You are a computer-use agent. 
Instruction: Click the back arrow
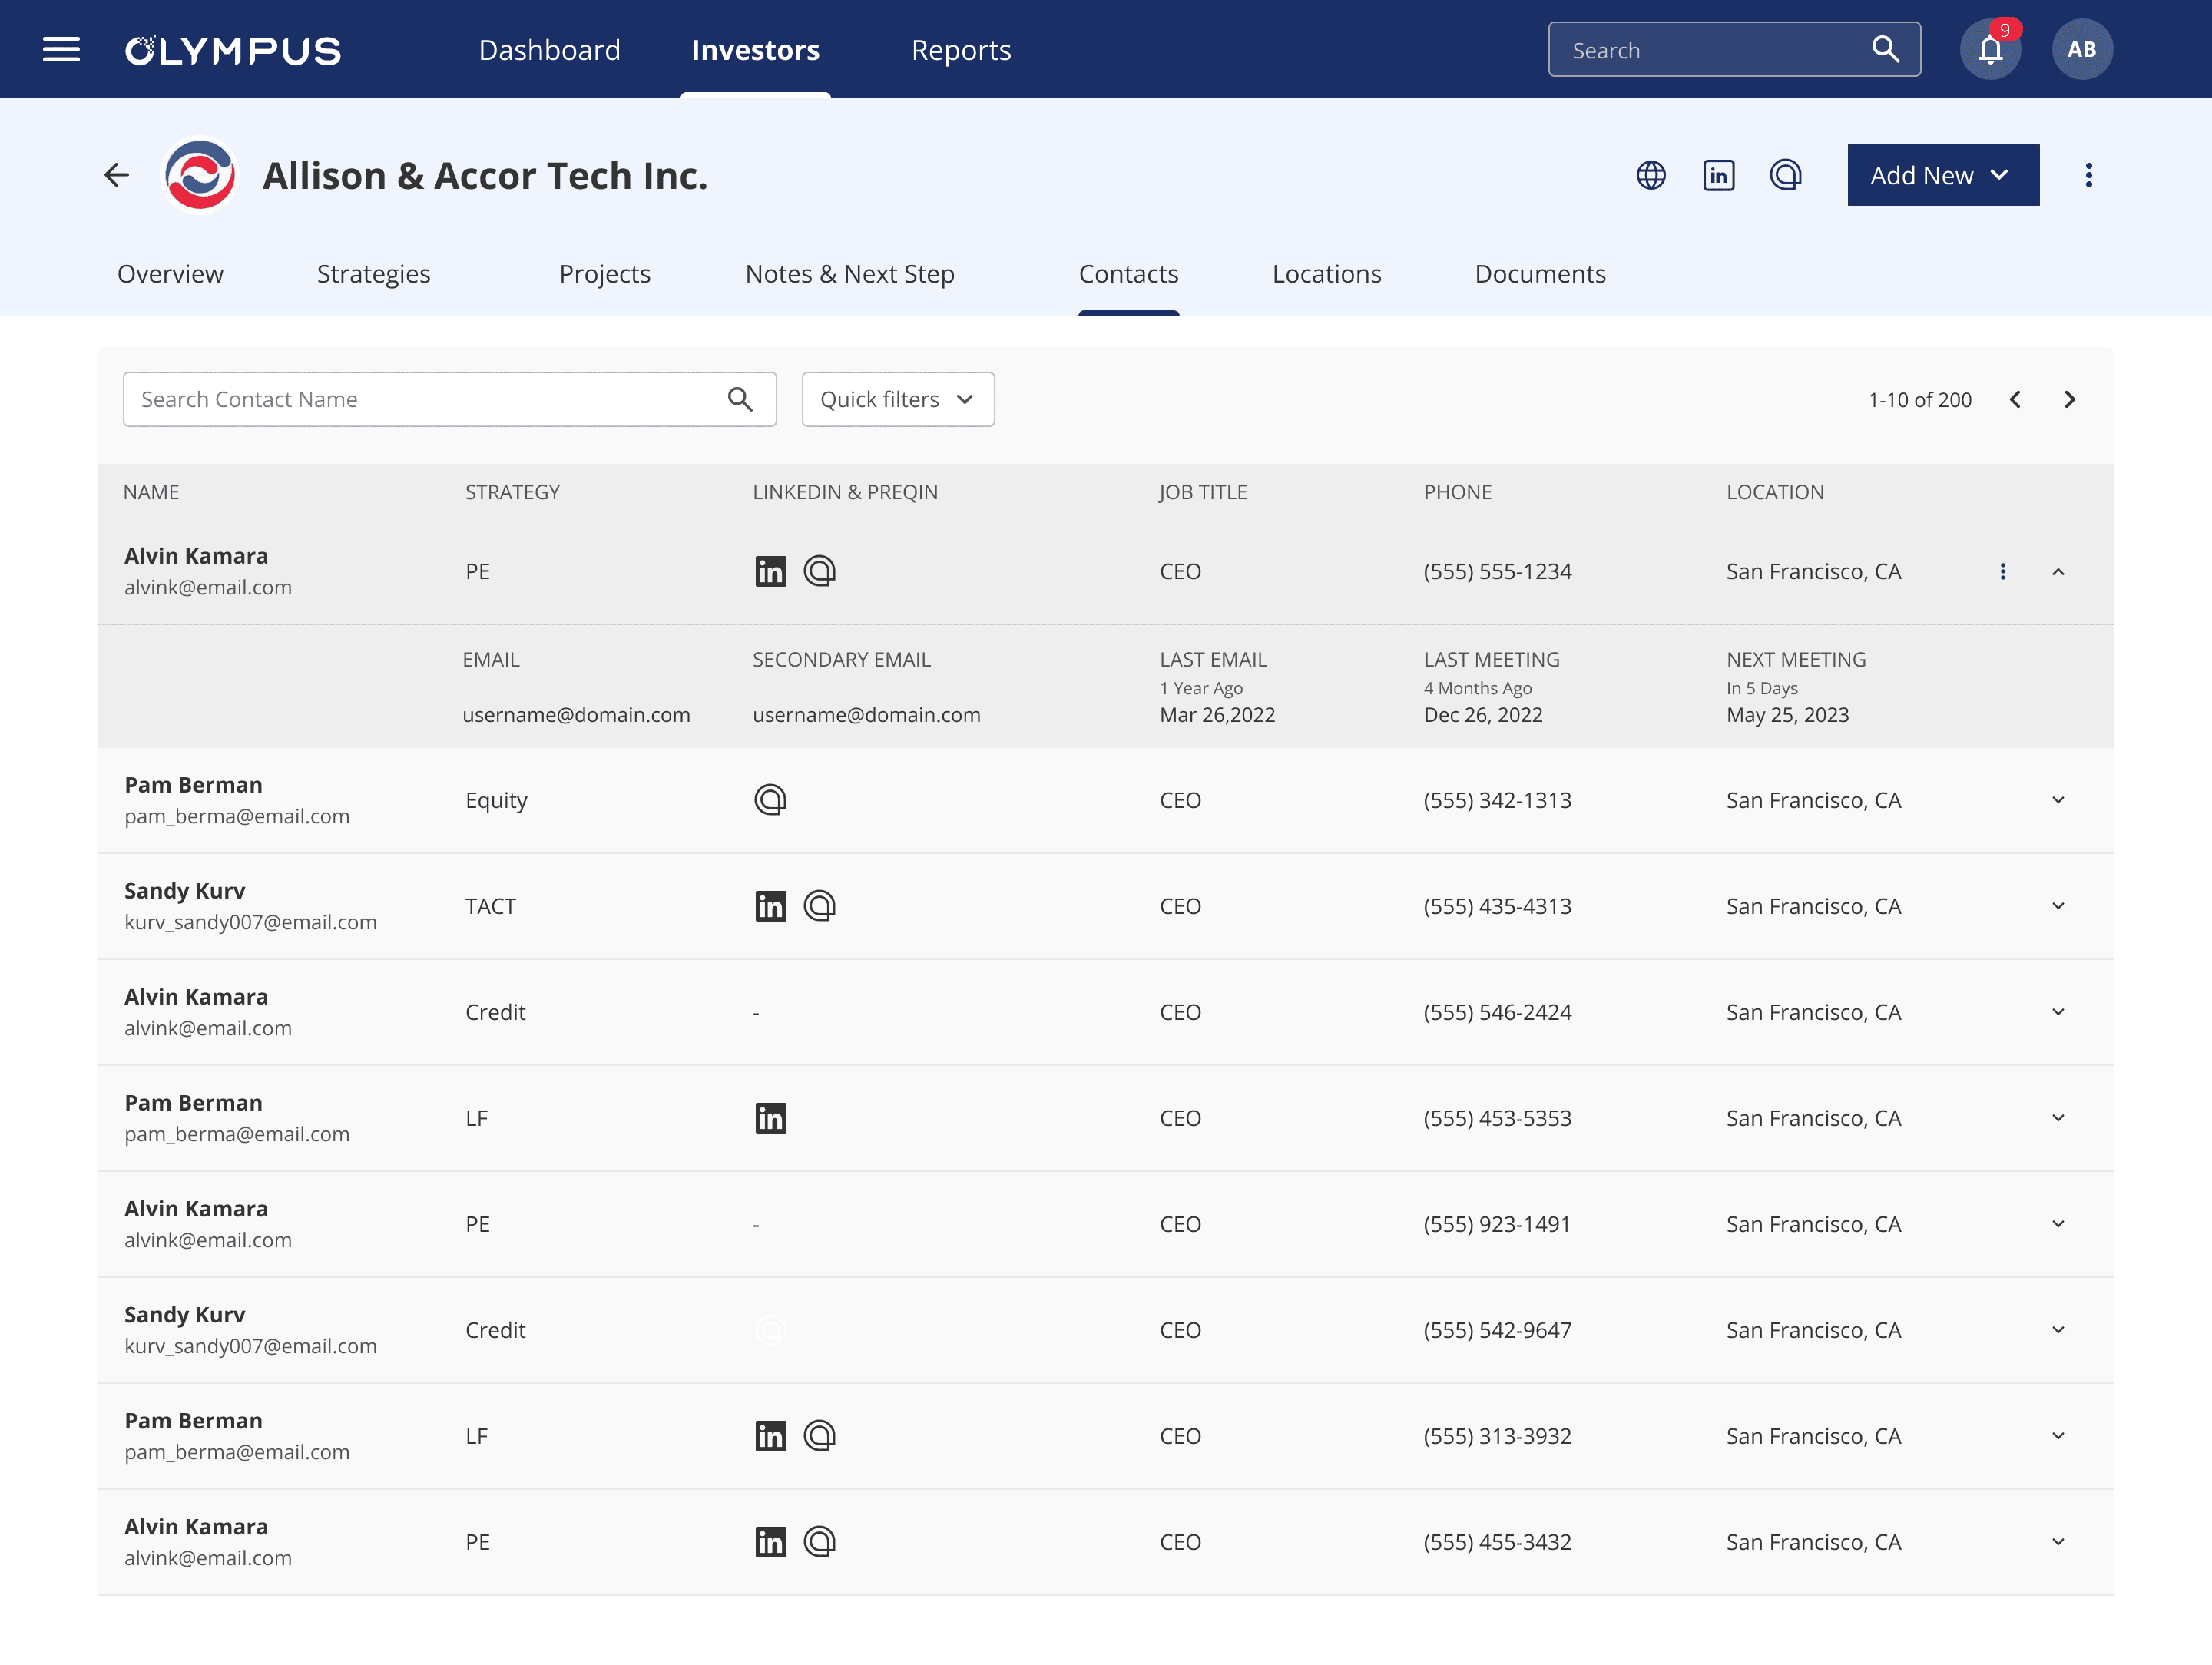pyautogui.click(x=117, y=176)
